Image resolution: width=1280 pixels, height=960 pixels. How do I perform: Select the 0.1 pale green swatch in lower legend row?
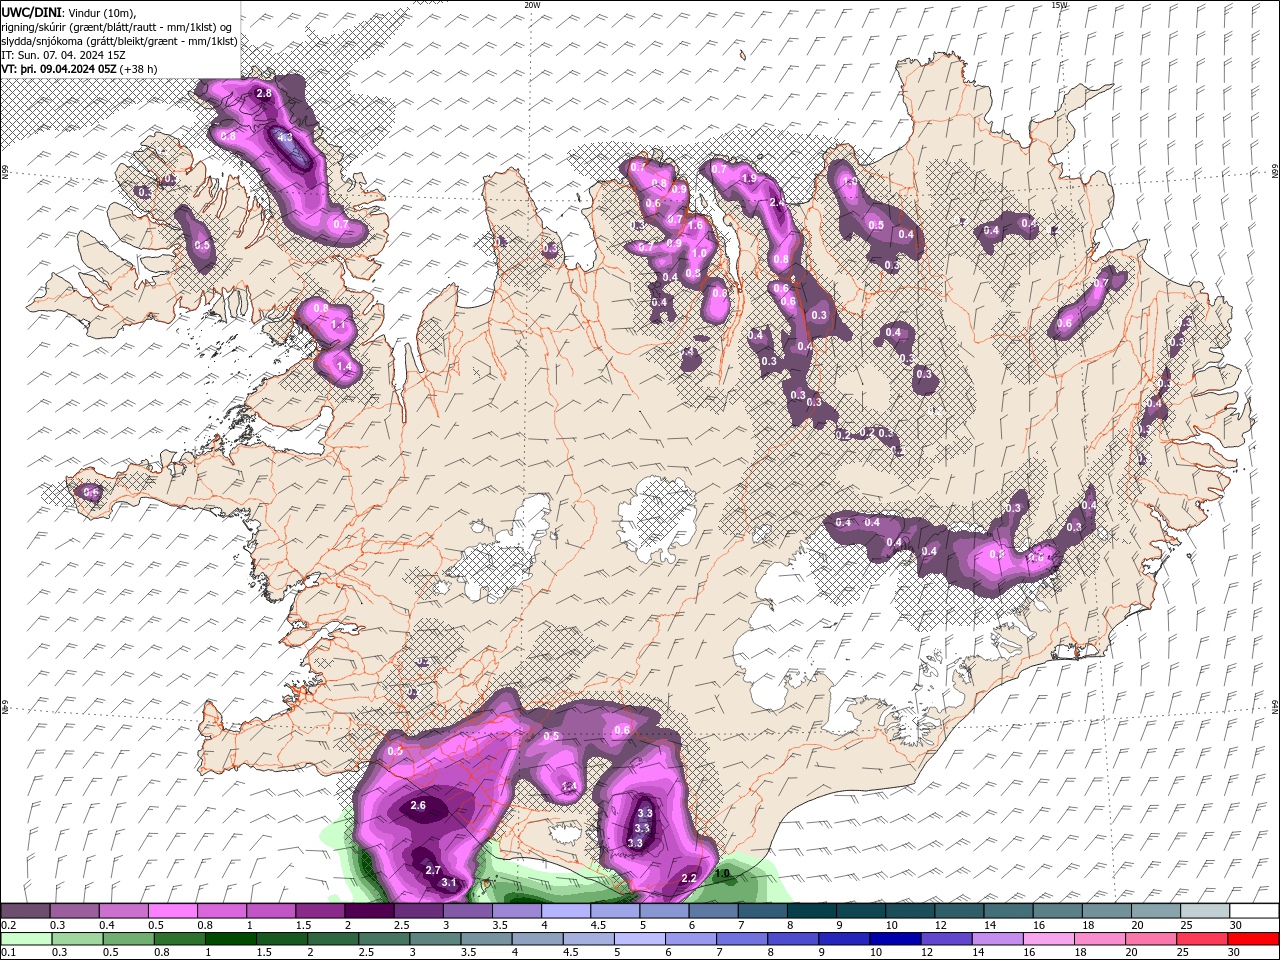26,939
